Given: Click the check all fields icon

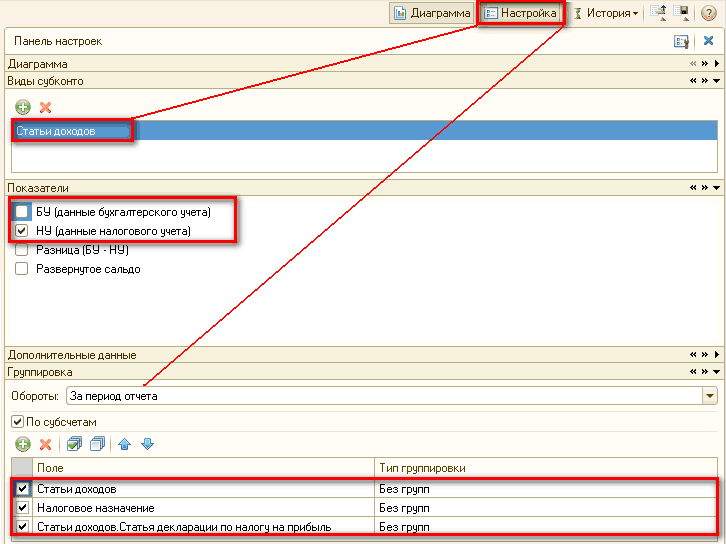Looking at the screenshot, I should pyautogui.click(x=74, y=444).
